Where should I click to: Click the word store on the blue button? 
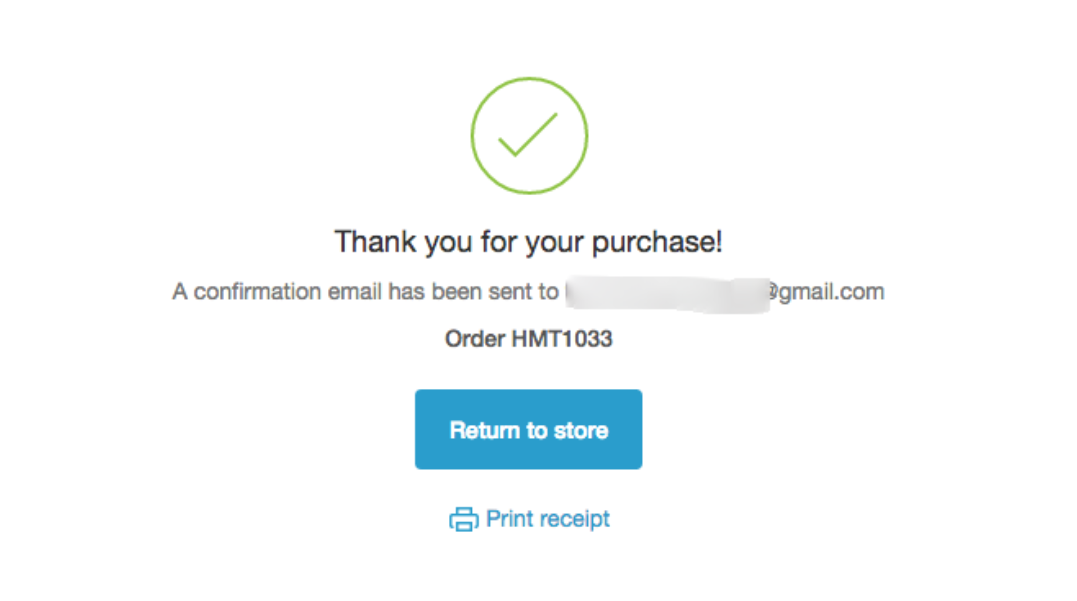point(581,431)
